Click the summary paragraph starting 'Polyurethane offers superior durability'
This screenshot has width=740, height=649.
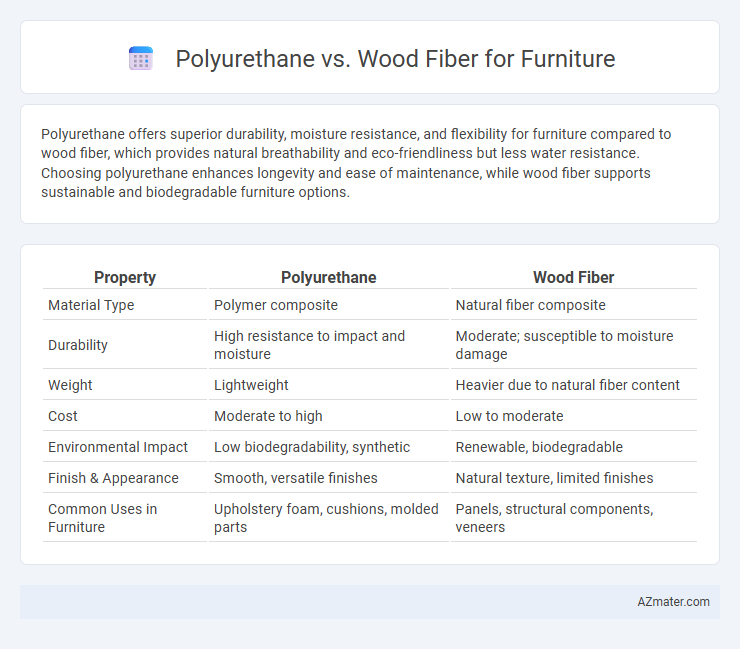click(x=356, y=163)
